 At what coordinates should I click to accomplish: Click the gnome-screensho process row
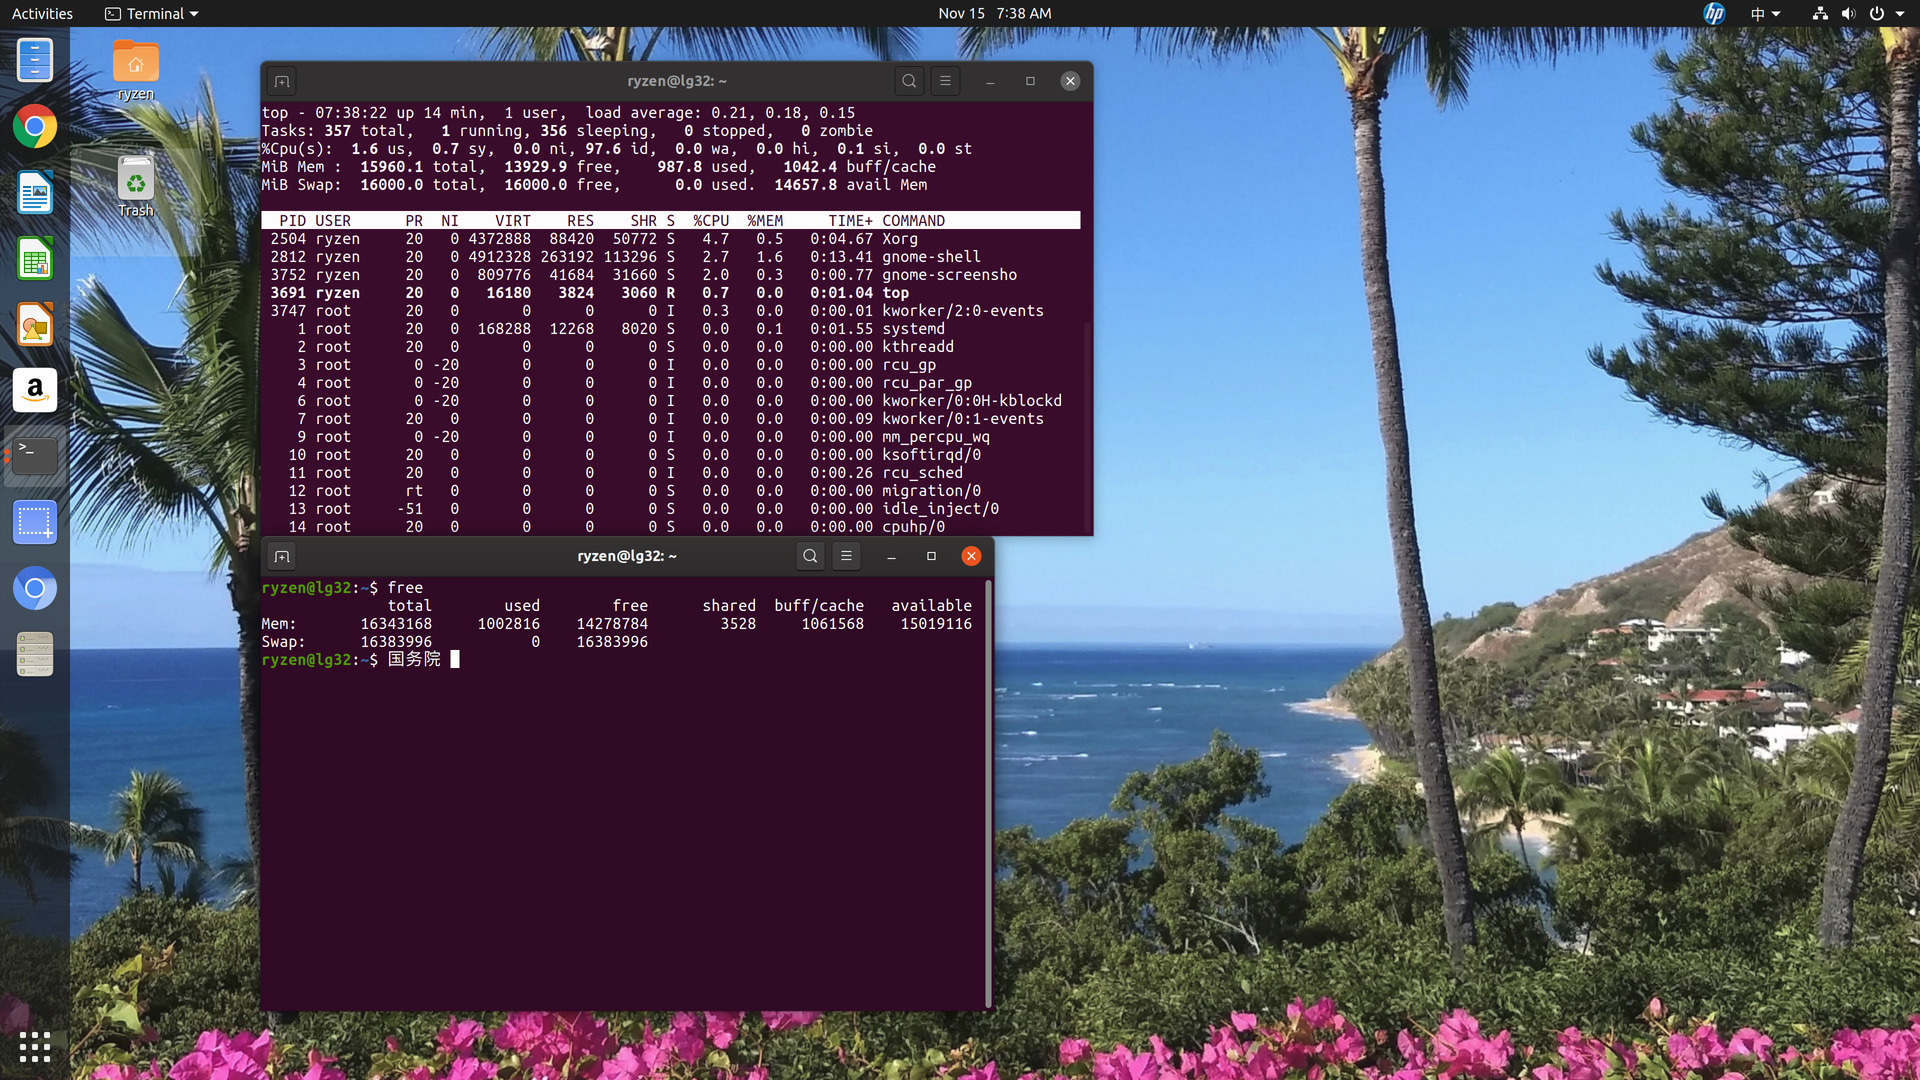click(x=670, y=275)
